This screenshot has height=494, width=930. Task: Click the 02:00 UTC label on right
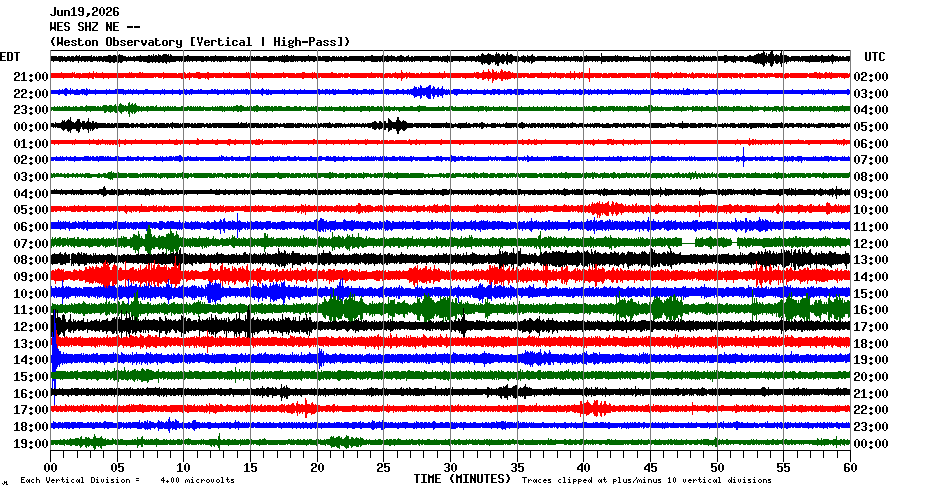coord(871,77)
